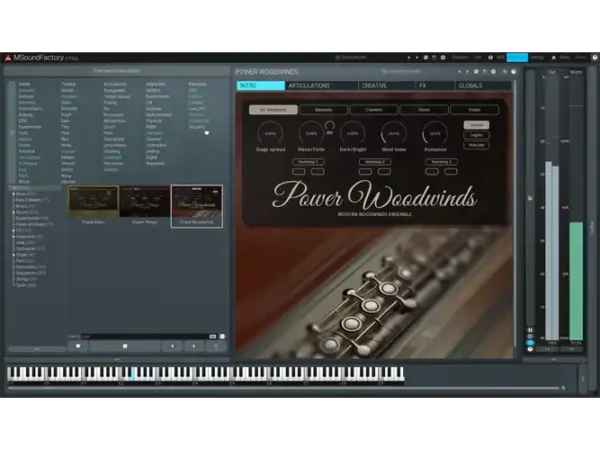The height and width of the screenshot is (450, 600).
Task: Click the save preset icon in top toolbar
Action: click(x=434, y=57)
